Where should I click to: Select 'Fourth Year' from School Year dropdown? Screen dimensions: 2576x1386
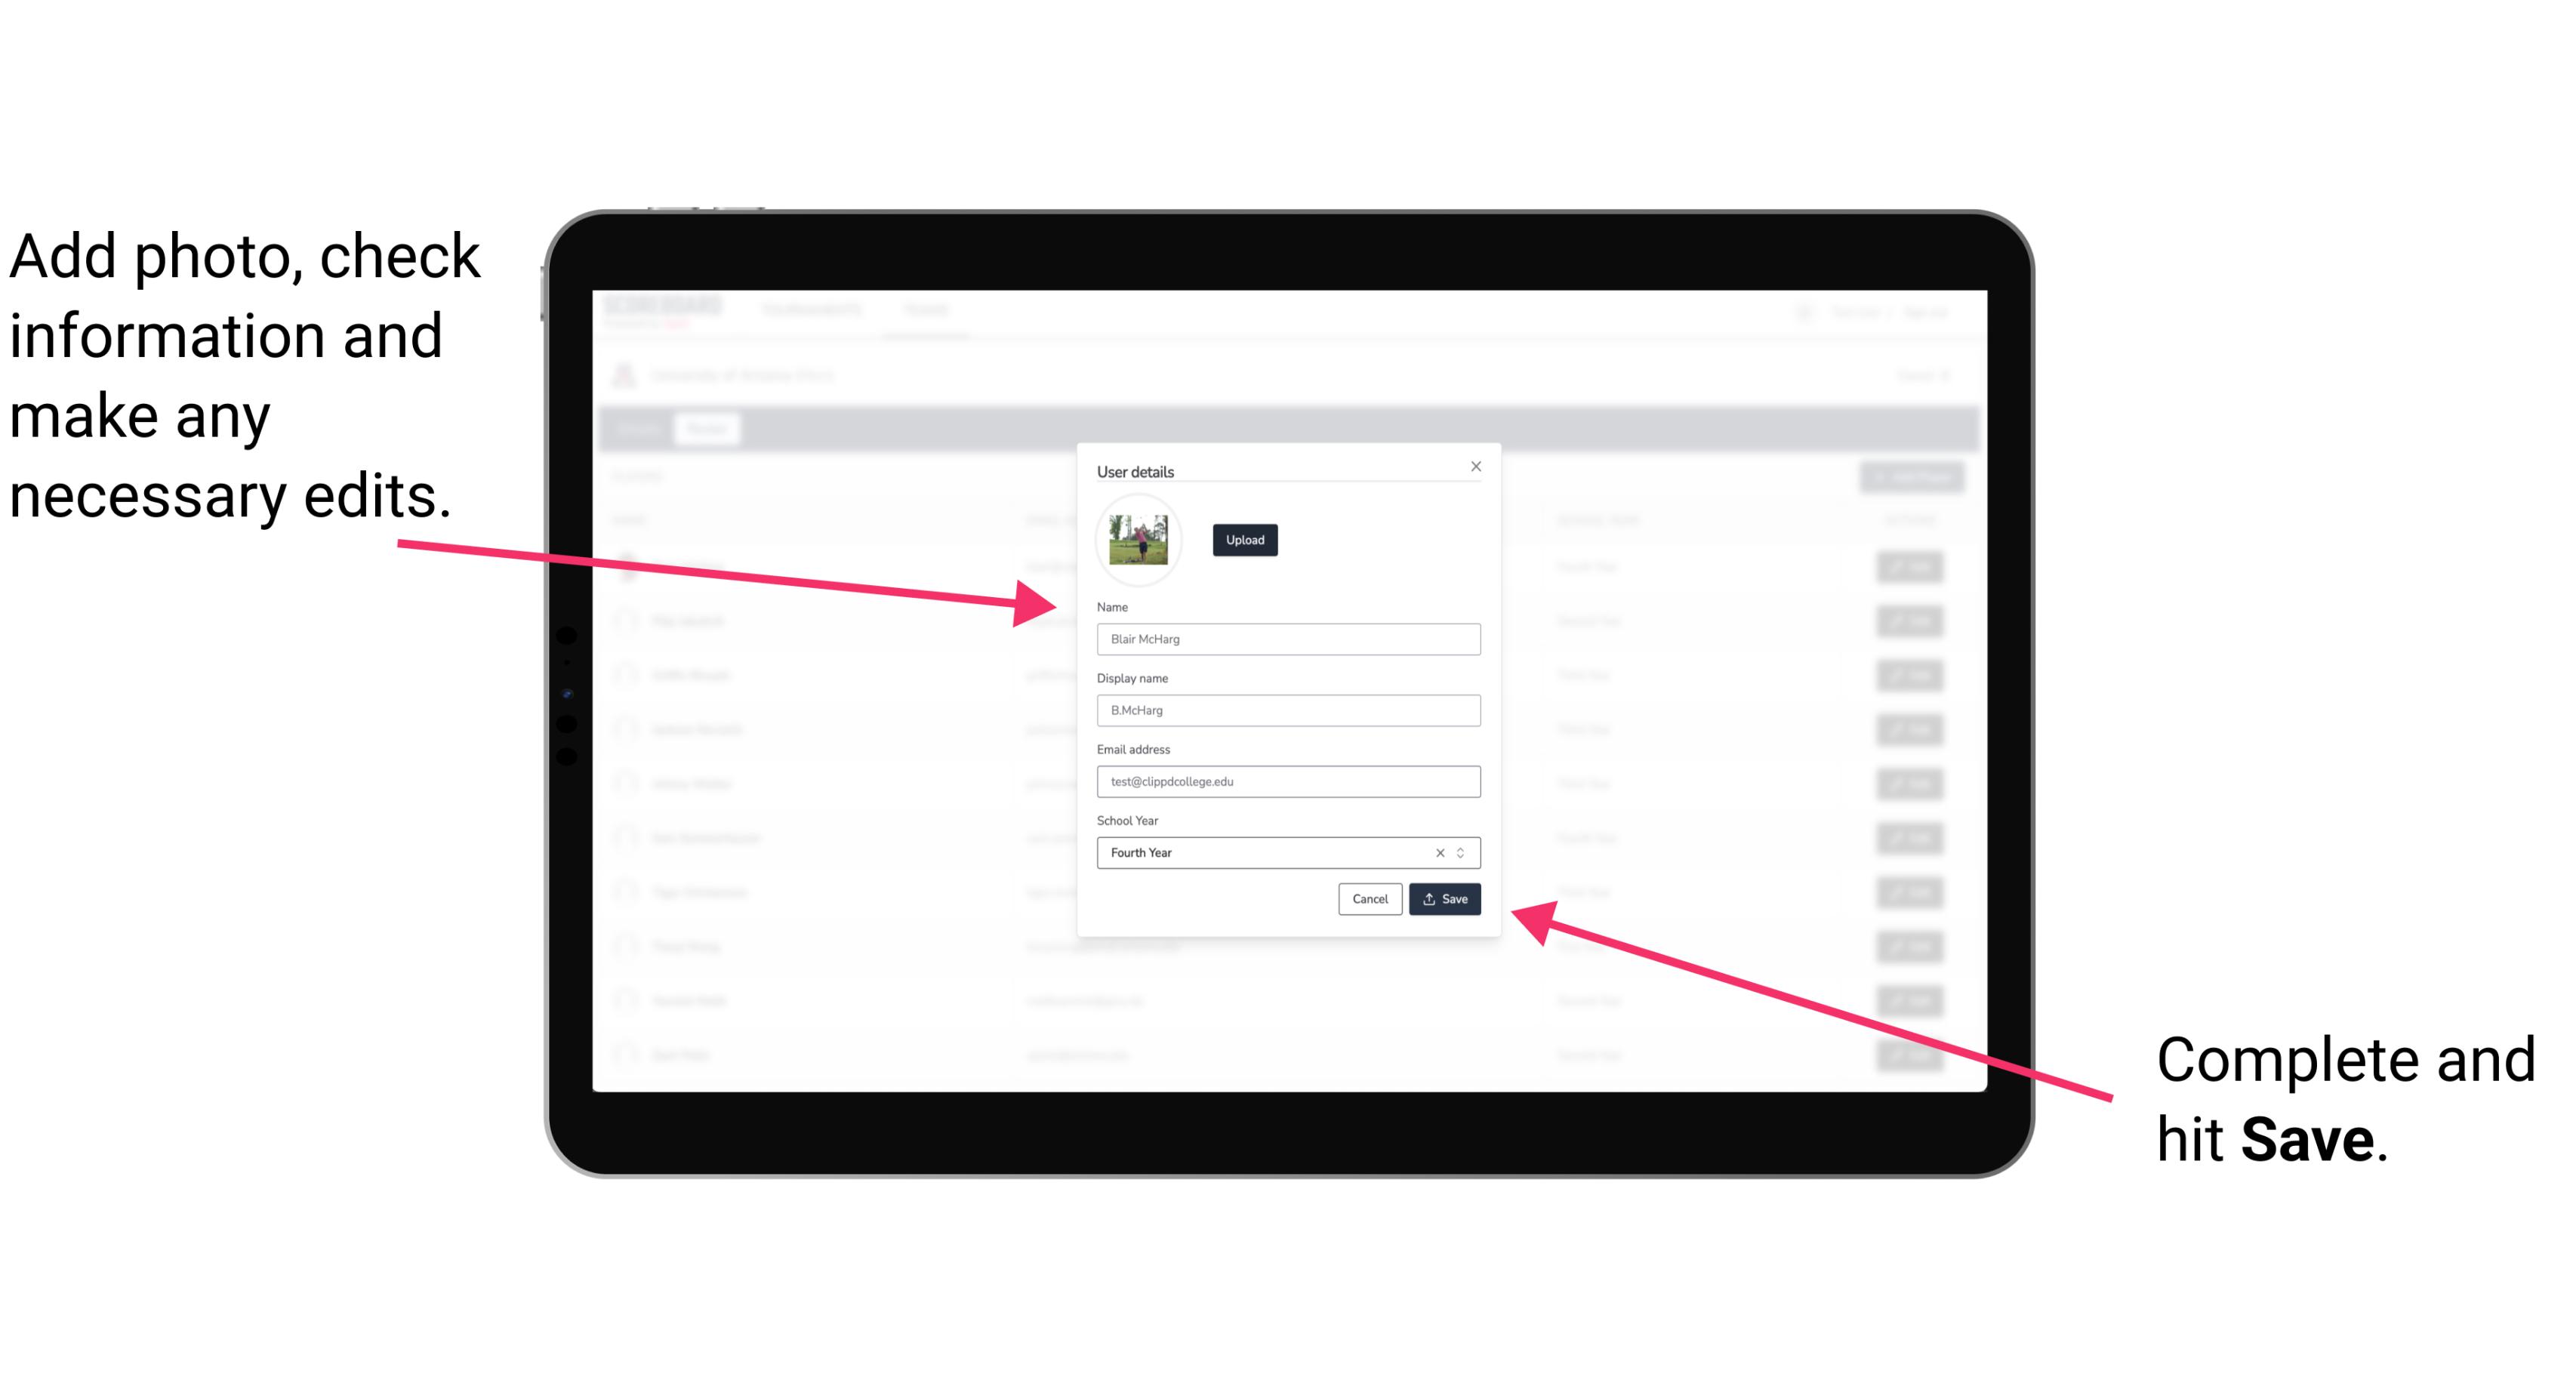tap(1287, 852)
